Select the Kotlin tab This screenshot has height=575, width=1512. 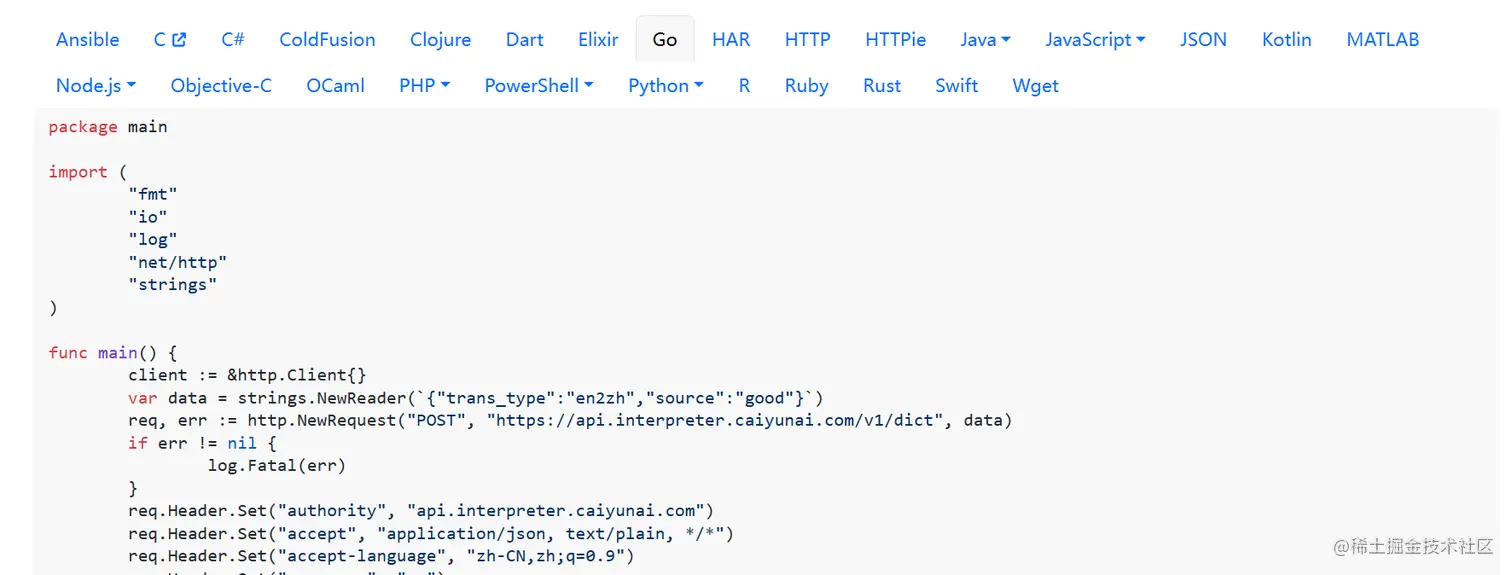pyautogui.click(x=1286, y=40)
